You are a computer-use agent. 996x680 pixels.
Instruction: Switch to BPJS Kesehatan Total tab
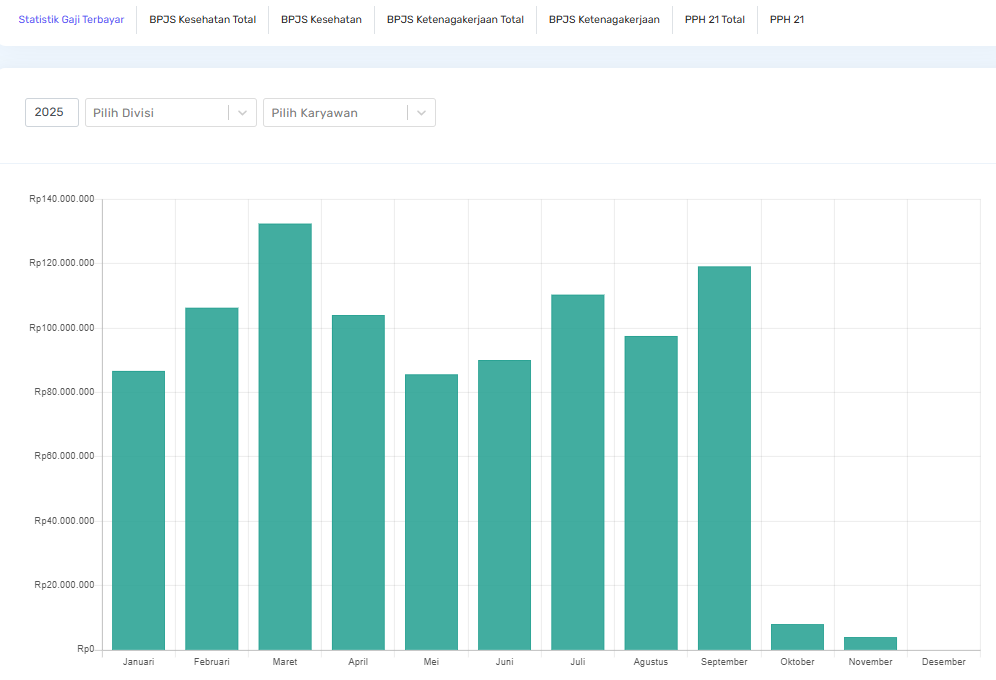point(202,20)
